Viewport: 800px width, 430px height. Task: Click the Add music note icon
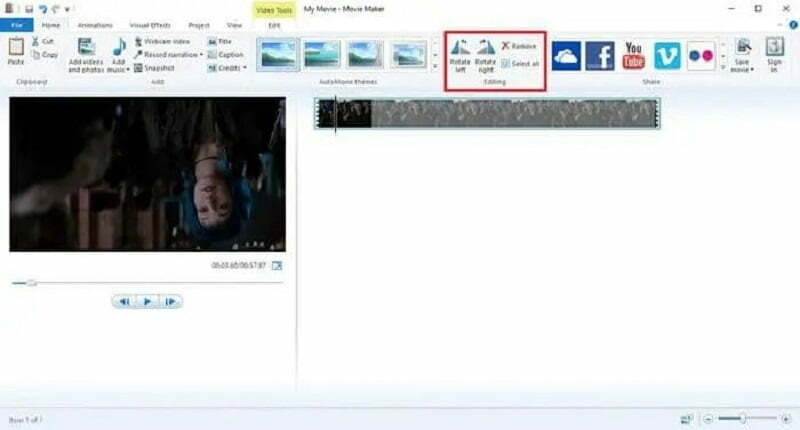(119, 47)
